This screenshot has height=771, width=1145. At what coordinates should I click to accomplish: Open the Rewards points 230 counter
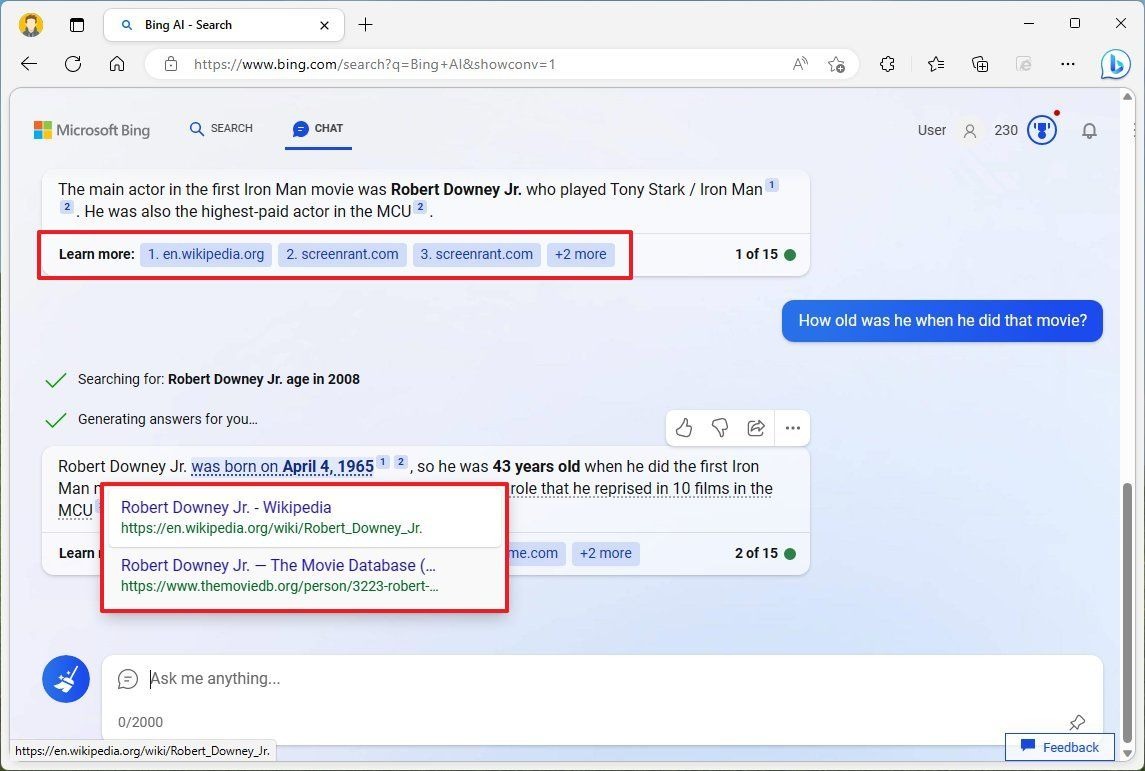tap(1006, 130)
